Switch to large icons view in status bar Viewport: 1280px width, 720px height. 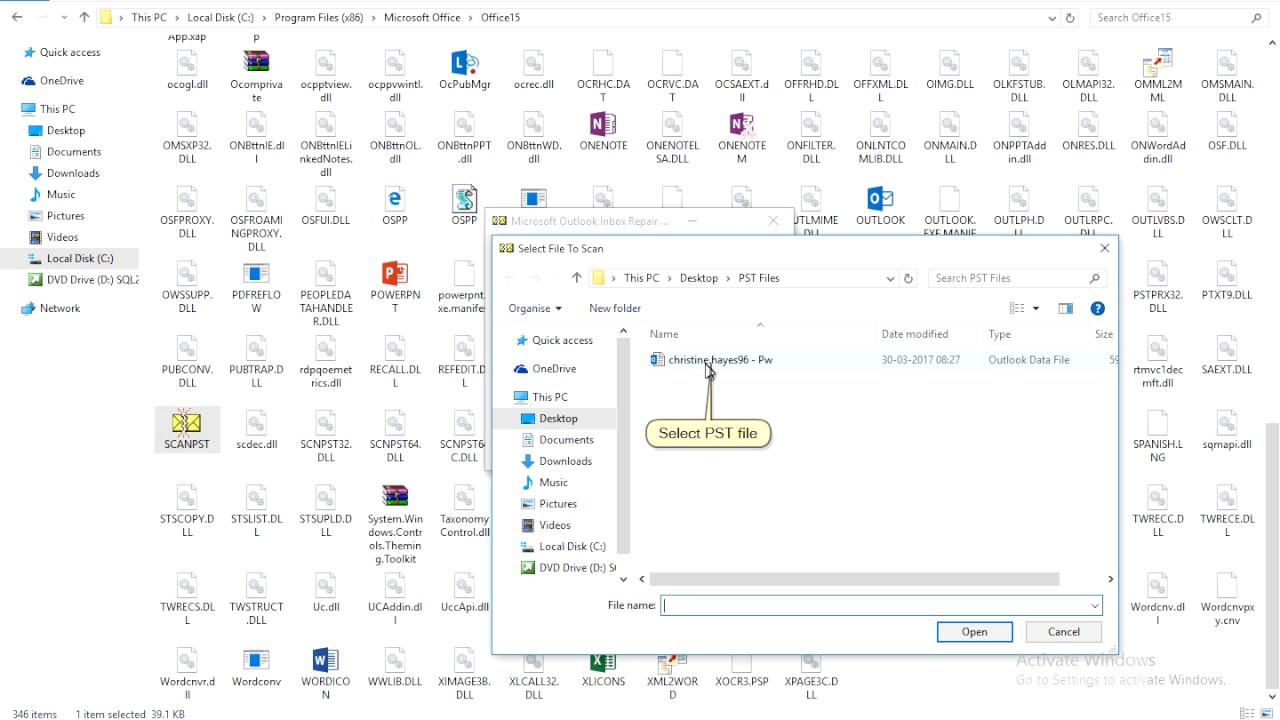1265,714
